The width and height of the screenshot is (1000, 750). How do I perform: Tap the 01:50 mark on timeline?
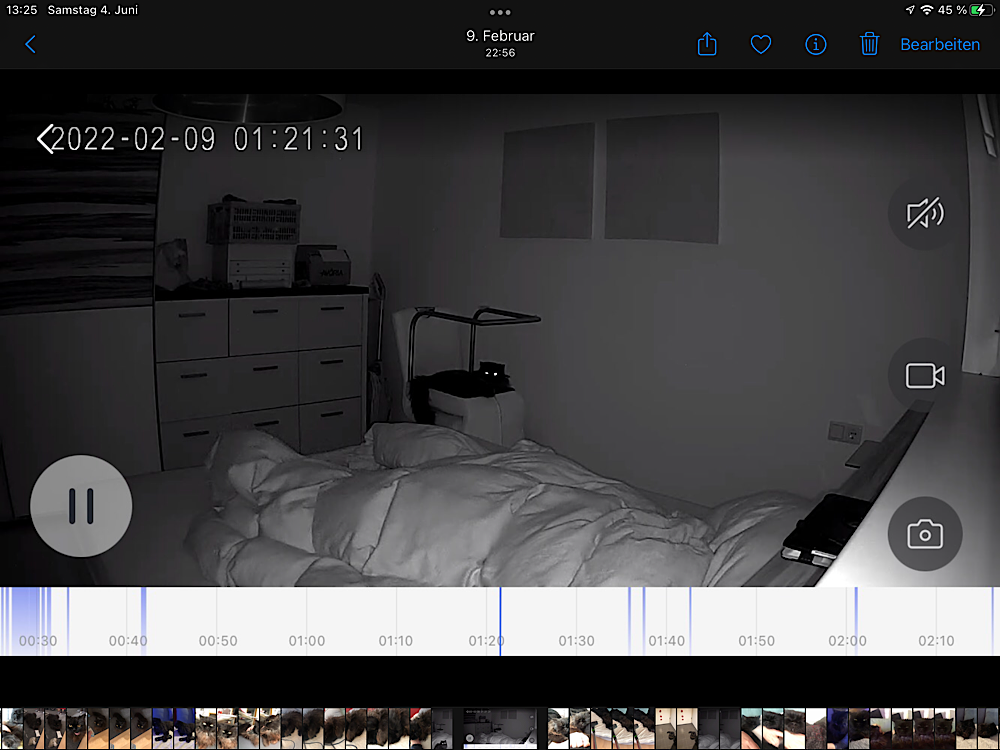click(756, 640)
